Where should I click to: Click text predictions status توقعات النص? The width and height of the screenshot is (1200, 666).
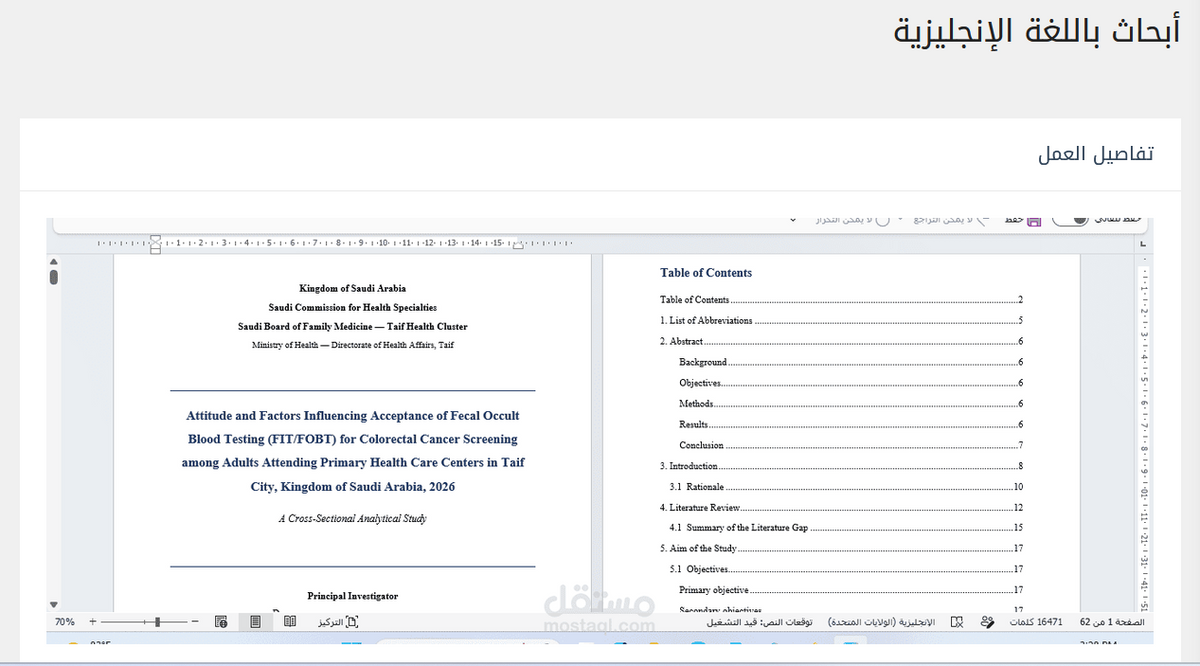click(760, 622)
